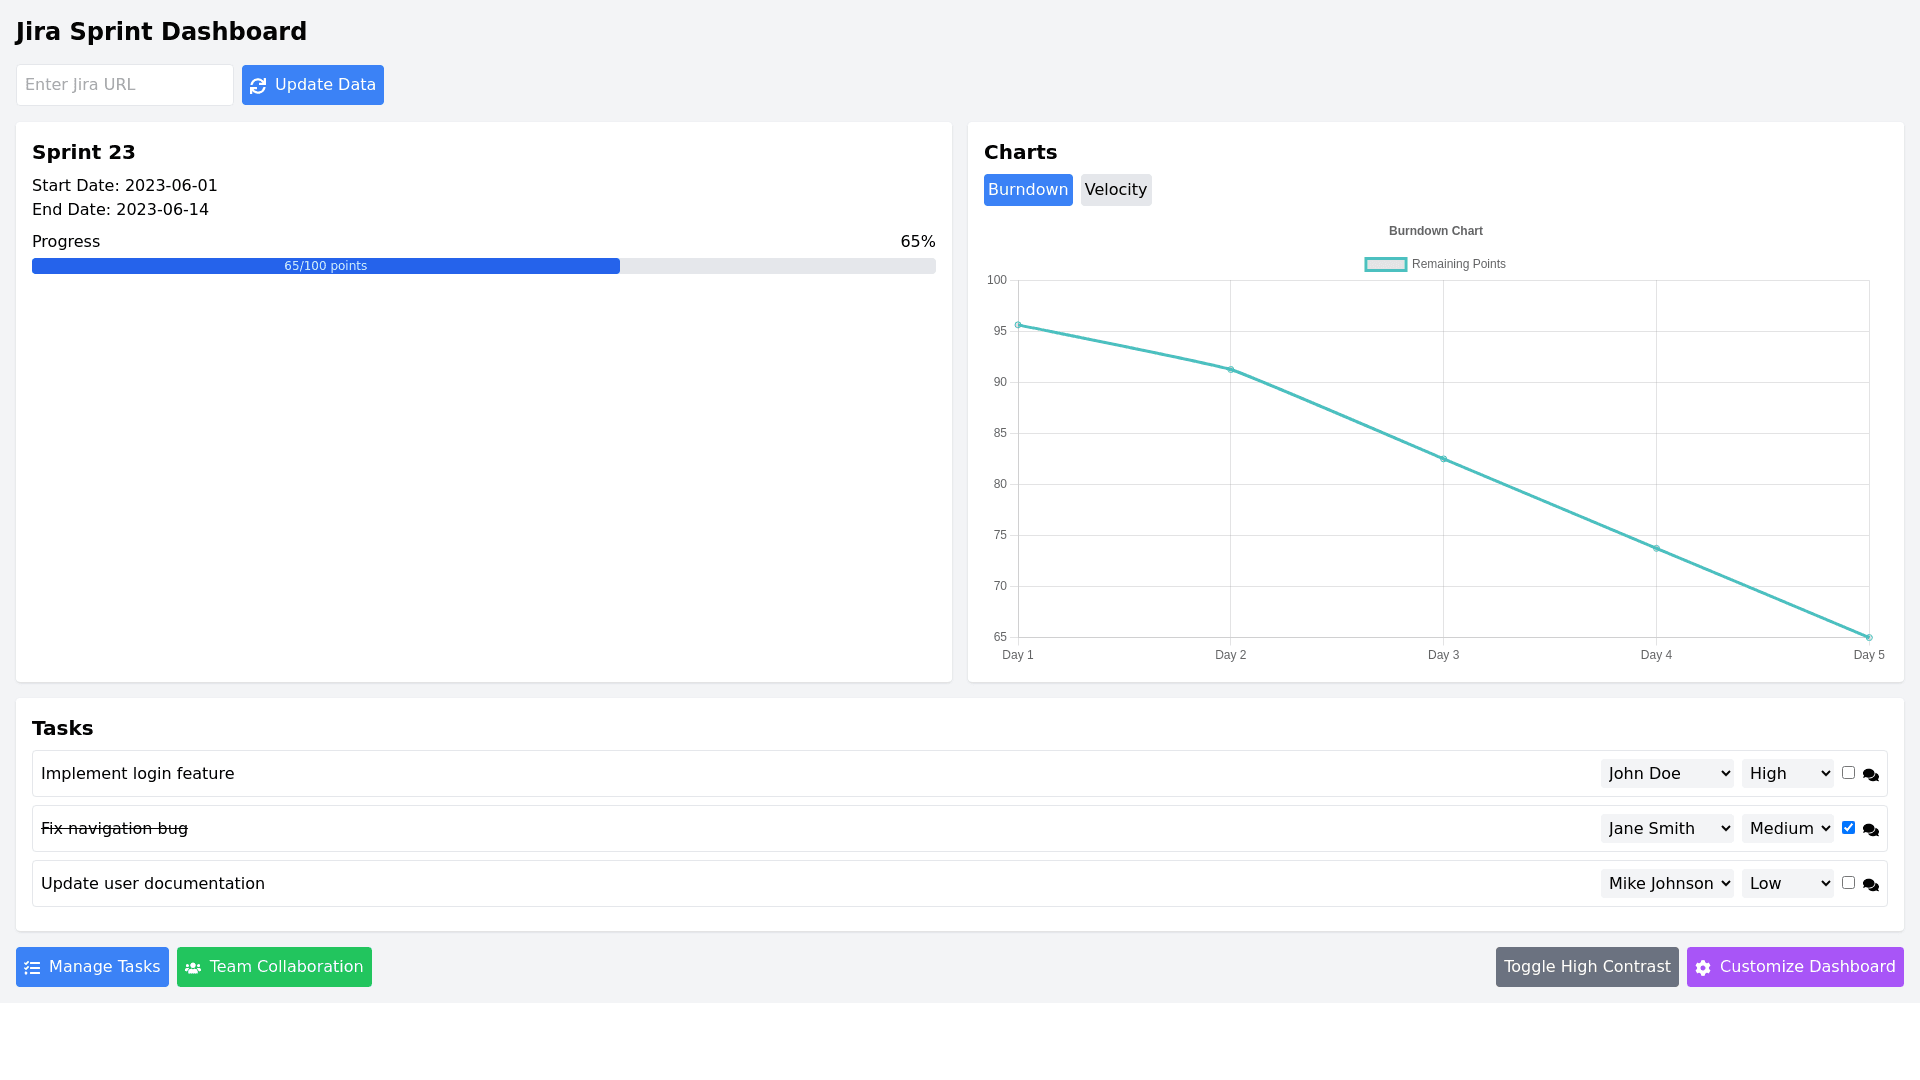Open the priority dropdown showing Medium
The height and width of the screenshot is (1080, 1920).
pos(1787,828)
